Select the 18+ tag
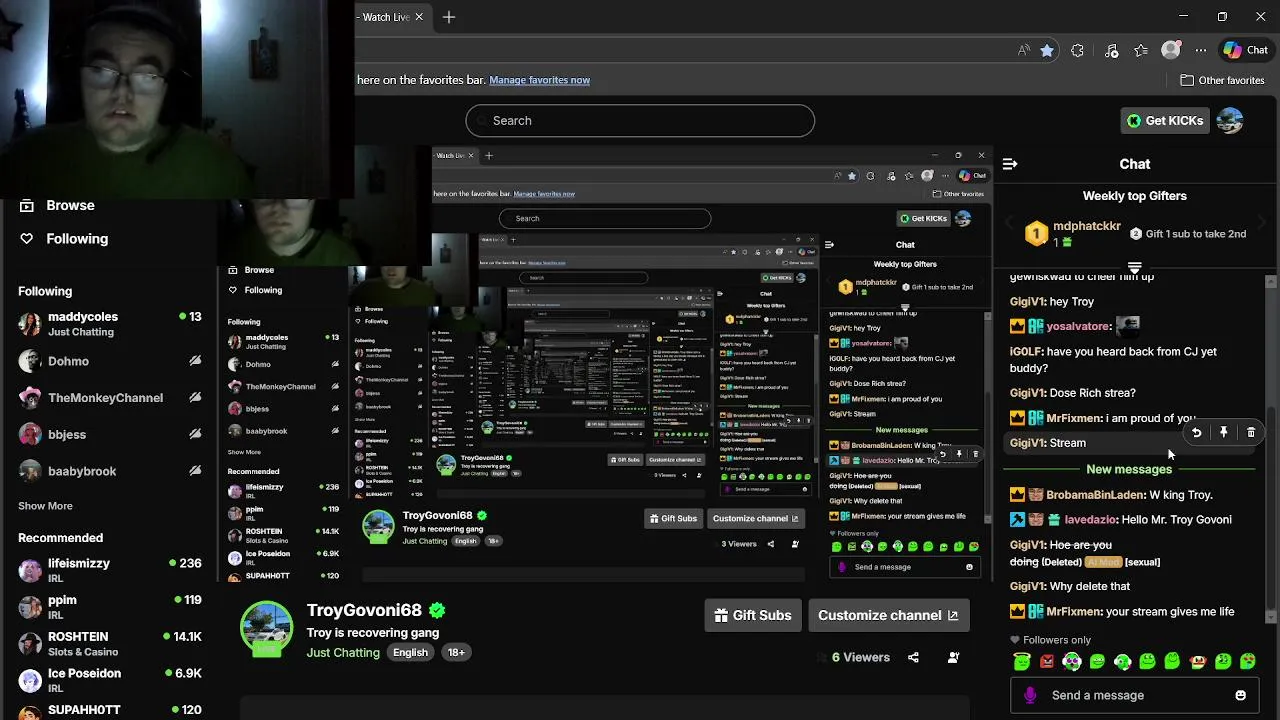The width and height of the screenshot is (1280, 720). (456, 652)
